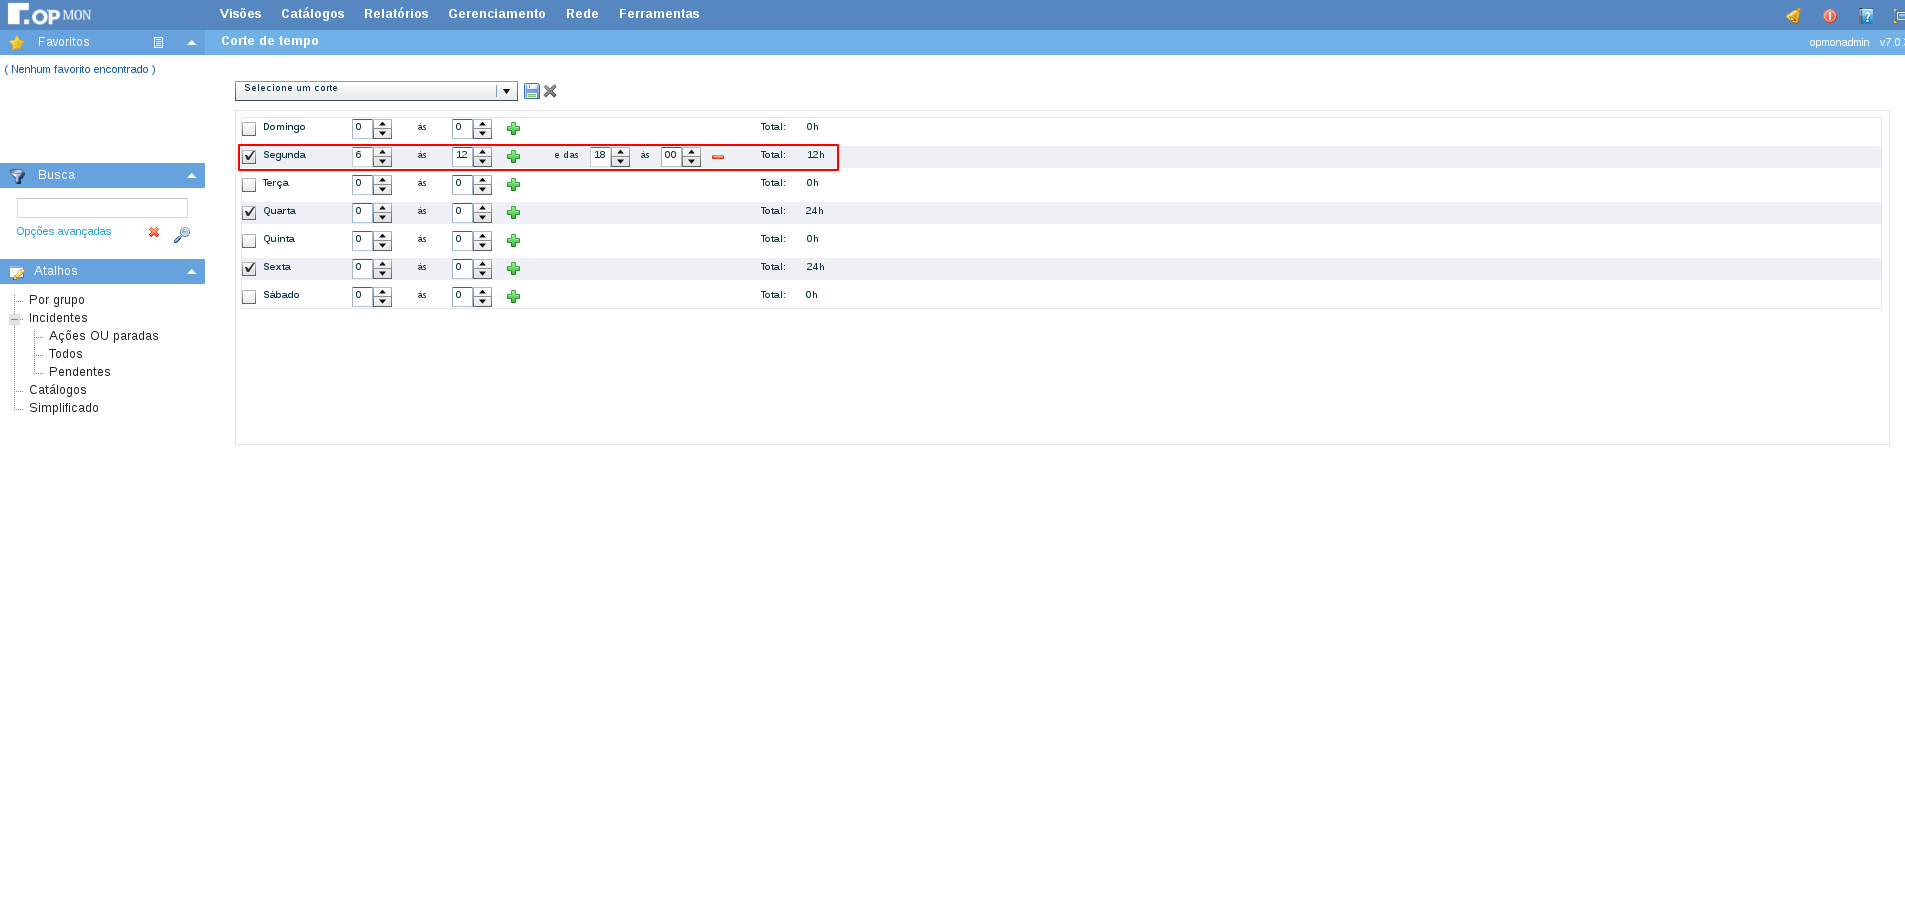Enable the Domingo checkbox

pos(249,129)
